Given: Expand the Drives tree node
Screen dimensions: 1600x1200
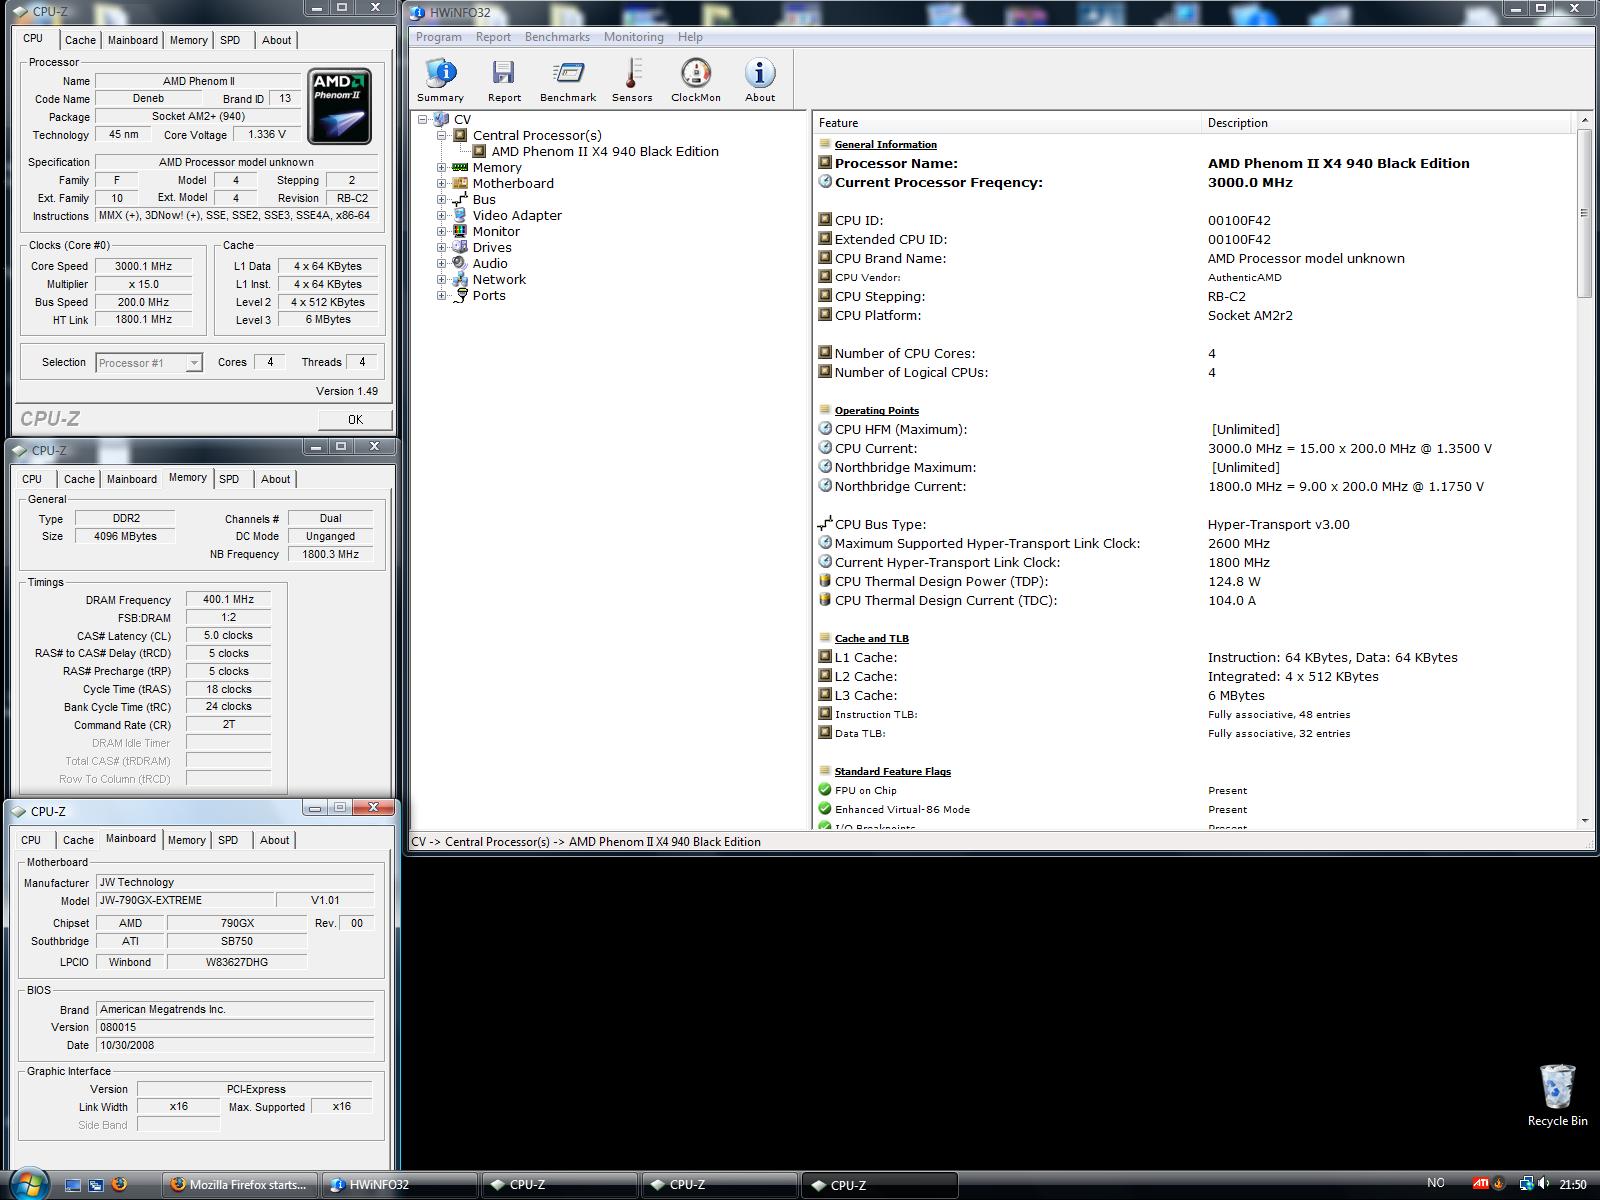Looking at the screenshot, I should 442,247.
